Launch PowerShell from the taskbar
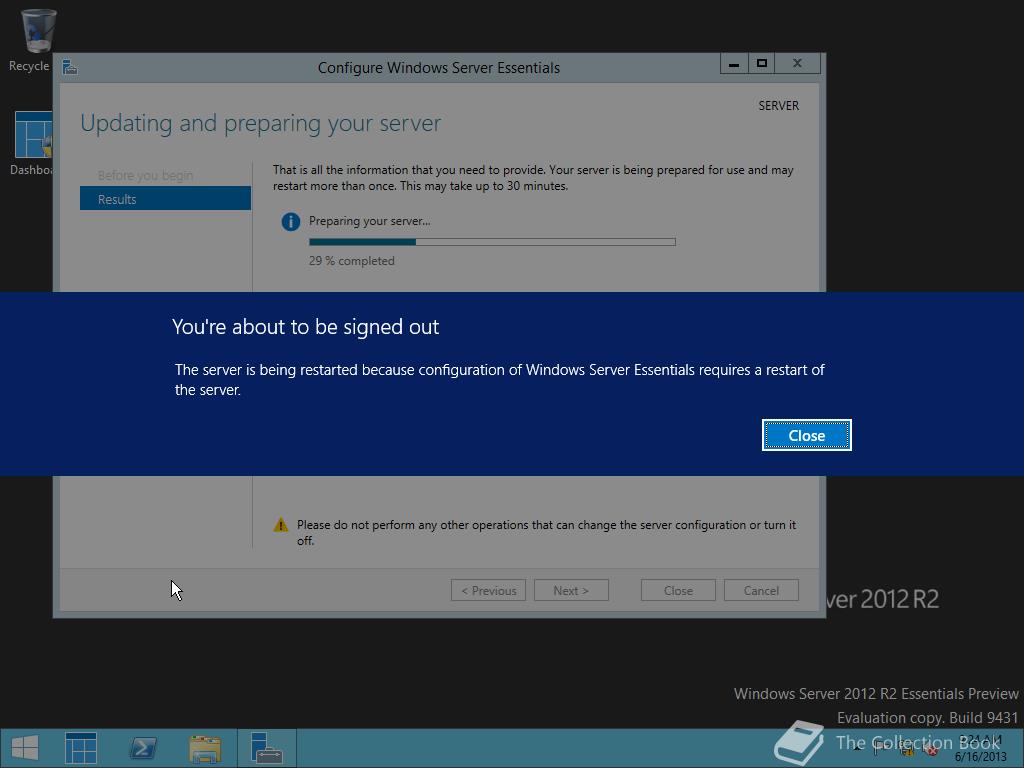Screen dimensions: 1024x768 143,748
